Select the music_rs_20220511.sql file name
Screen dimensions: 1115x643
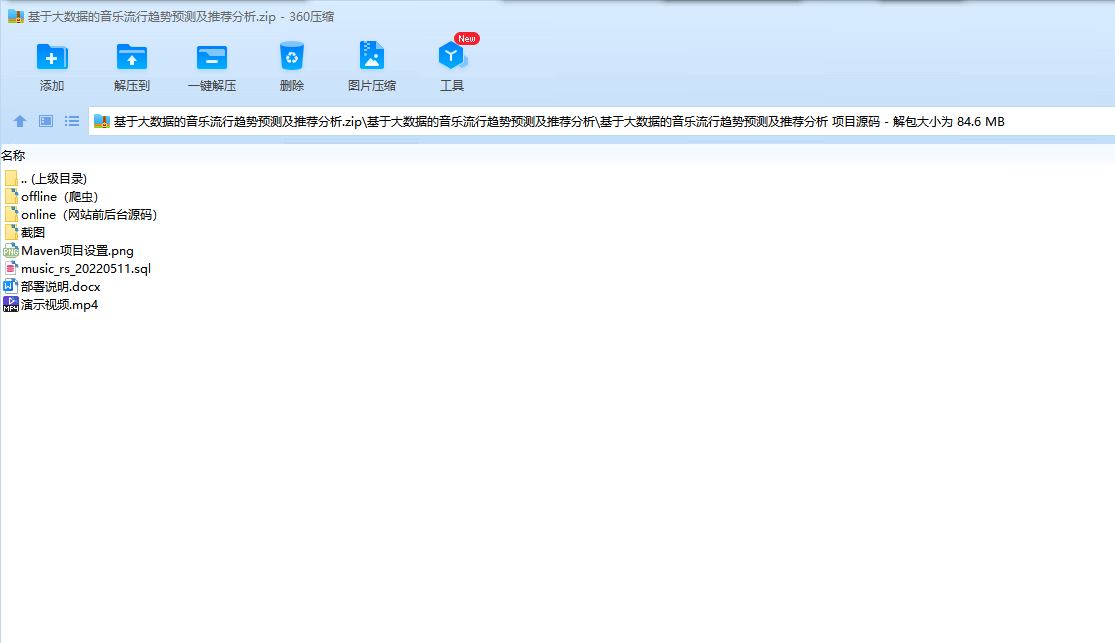tap(86, 268)
